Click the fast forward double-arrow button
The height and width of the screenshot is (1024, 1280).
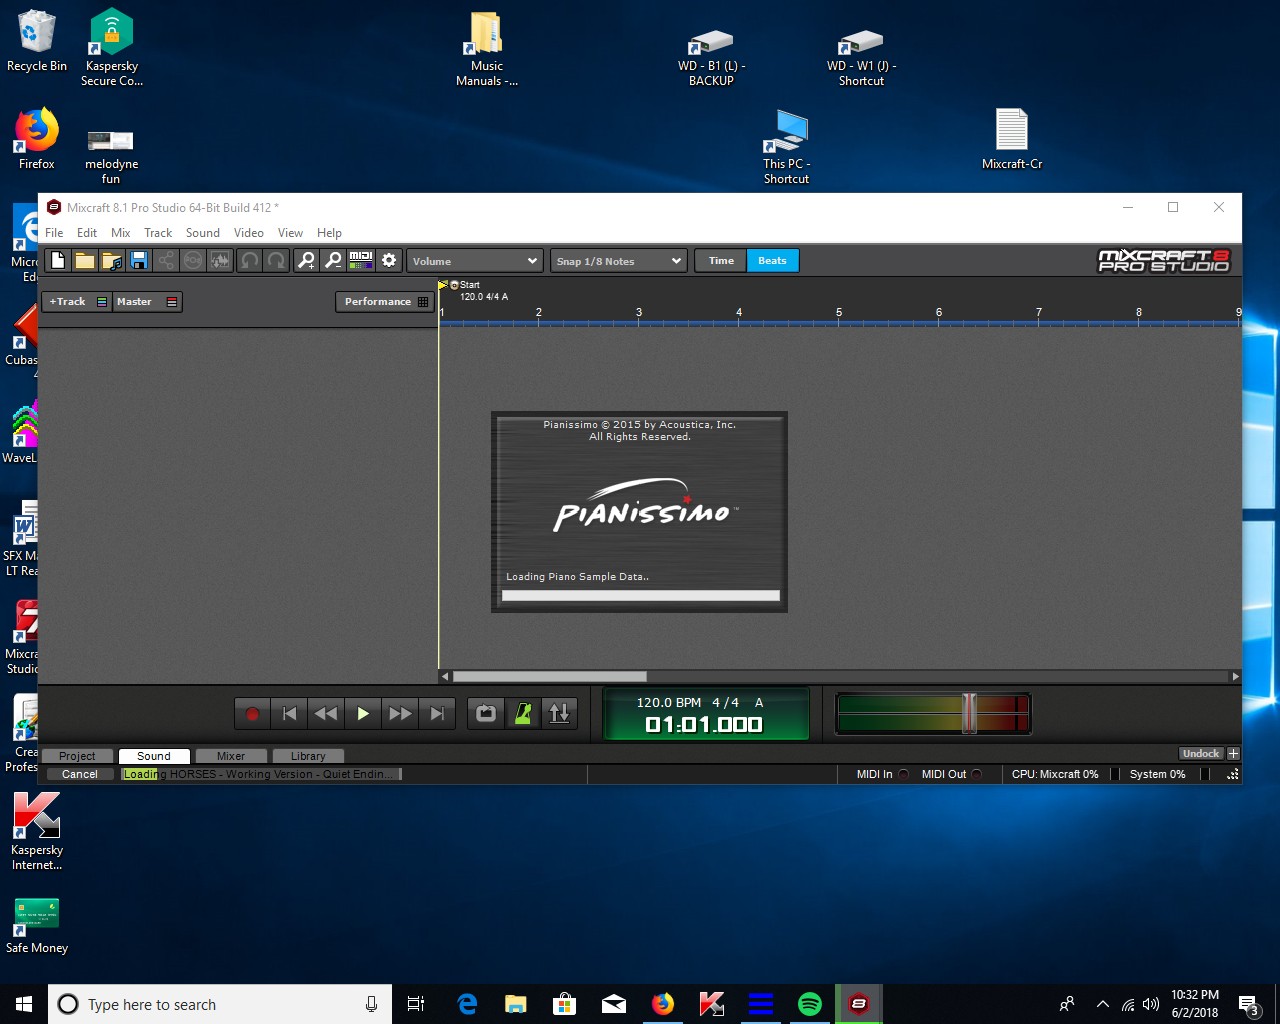click(400, 713)
